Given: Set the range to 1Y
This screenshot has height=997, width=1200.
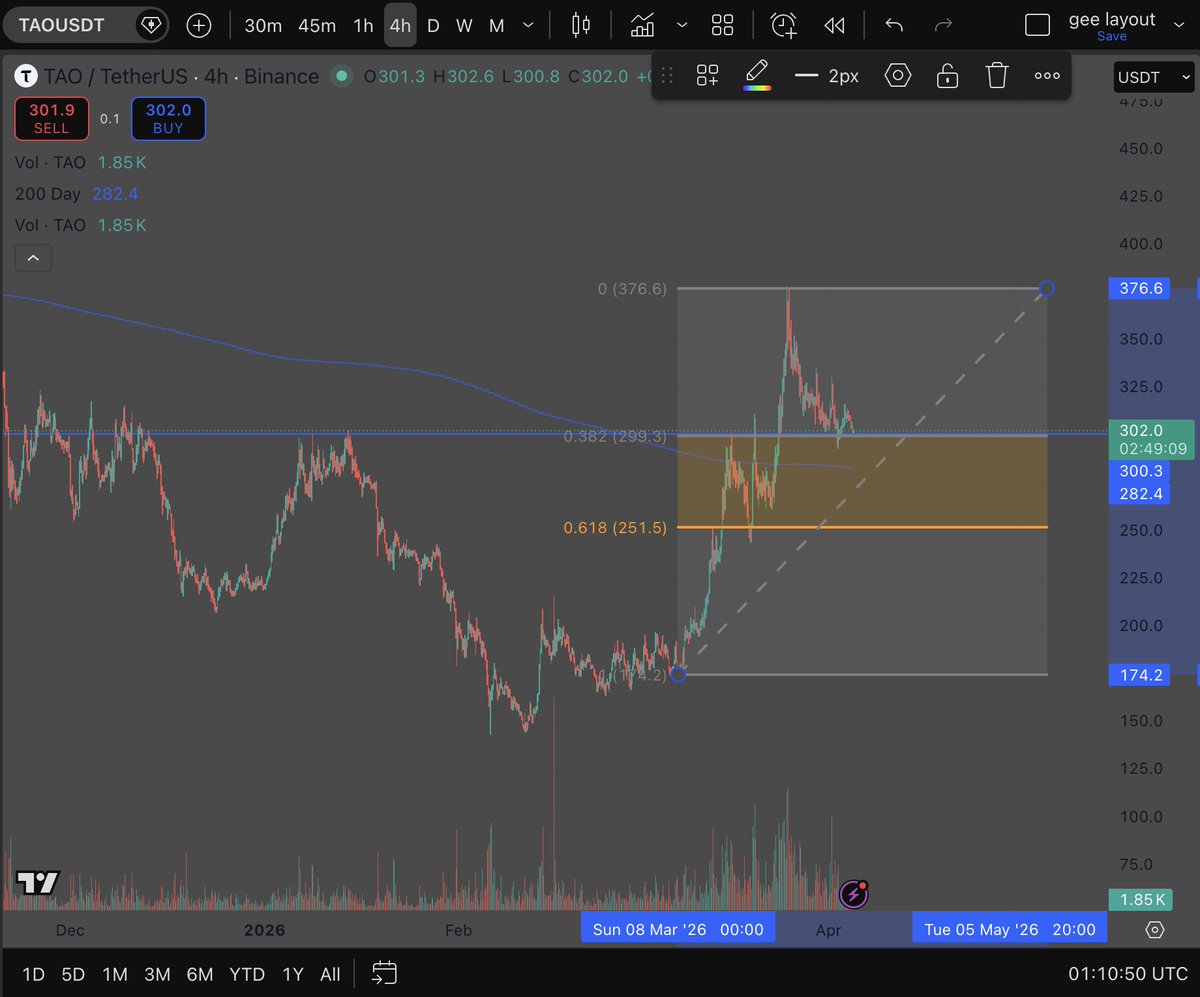Looking at the screenshot, I should 292,974.
